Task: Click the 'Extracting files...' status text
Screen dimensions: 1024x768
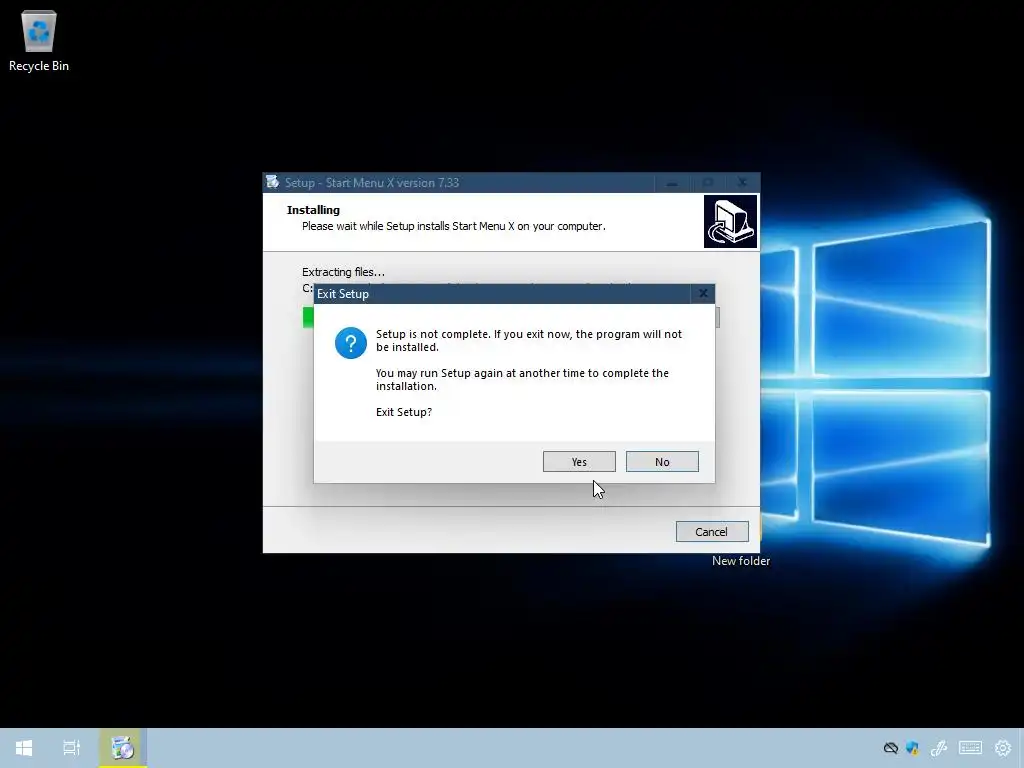Action: tap(344, 272)
